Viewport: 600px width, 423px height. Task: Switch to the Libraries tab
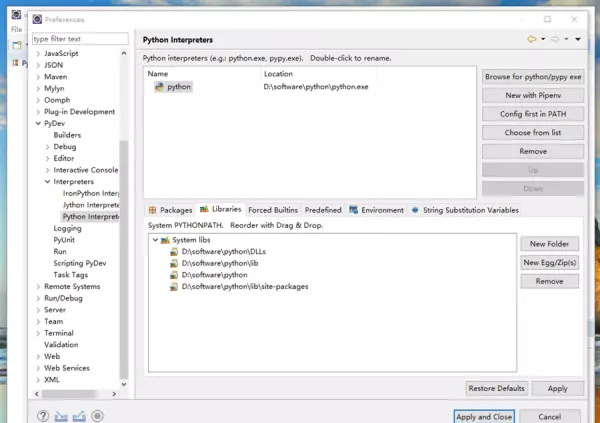[x=220, y=209]
